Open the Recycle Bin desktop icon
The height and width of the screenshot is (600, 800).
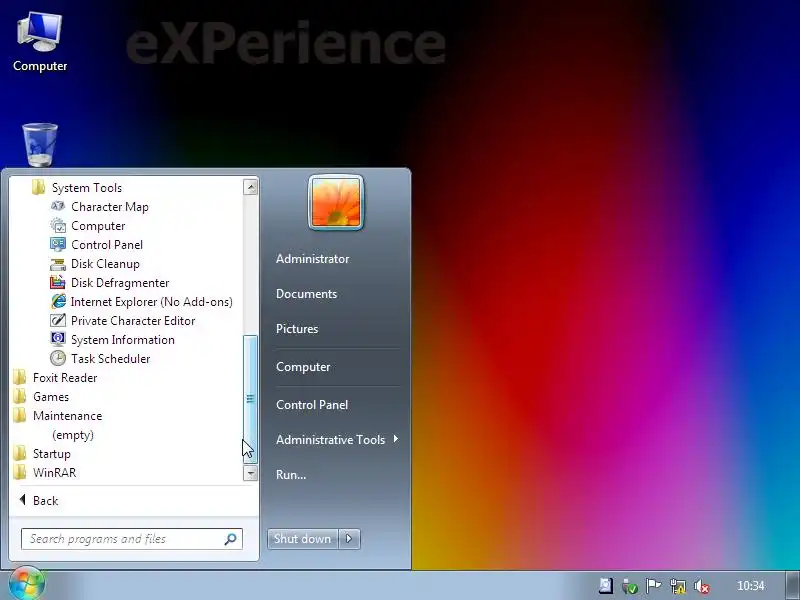40,145
